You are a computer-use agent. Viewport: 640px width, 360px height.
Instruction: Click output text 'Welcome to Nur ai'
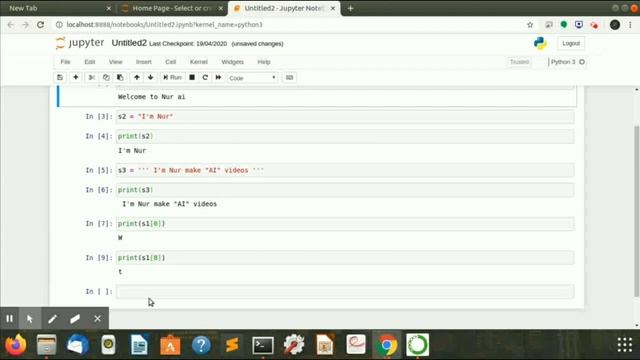(x=151, y=97)
